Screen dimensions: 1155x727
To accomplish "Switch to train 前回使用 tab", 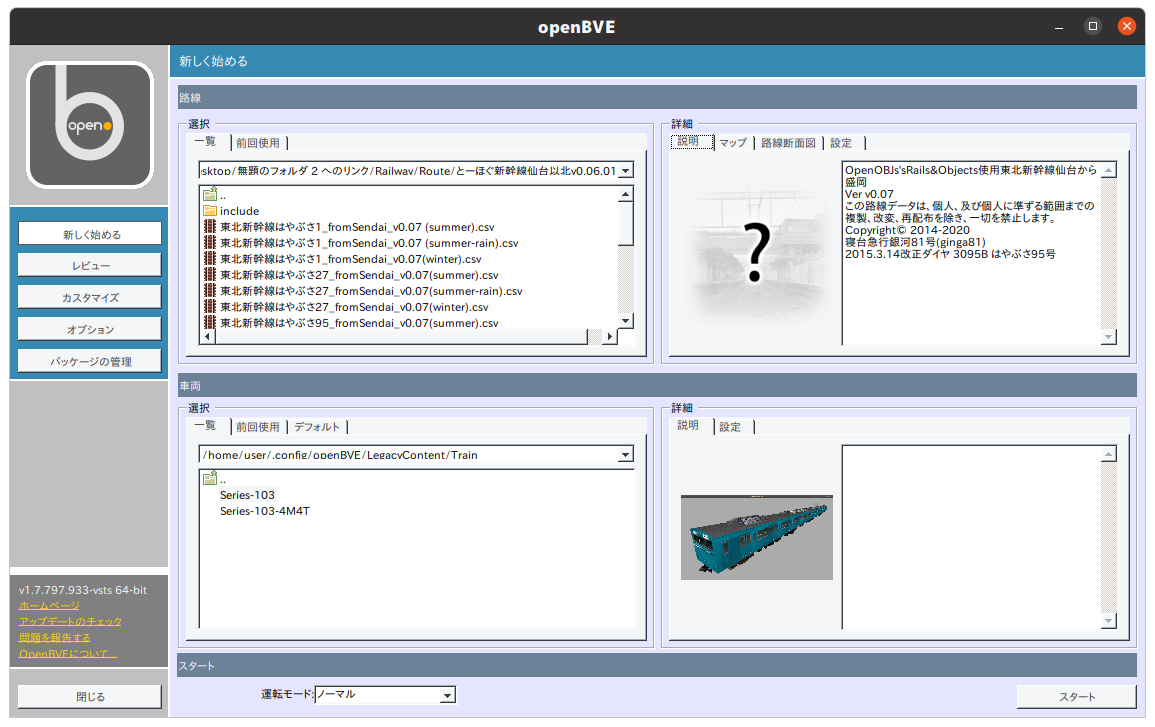I will pos(259,427).
